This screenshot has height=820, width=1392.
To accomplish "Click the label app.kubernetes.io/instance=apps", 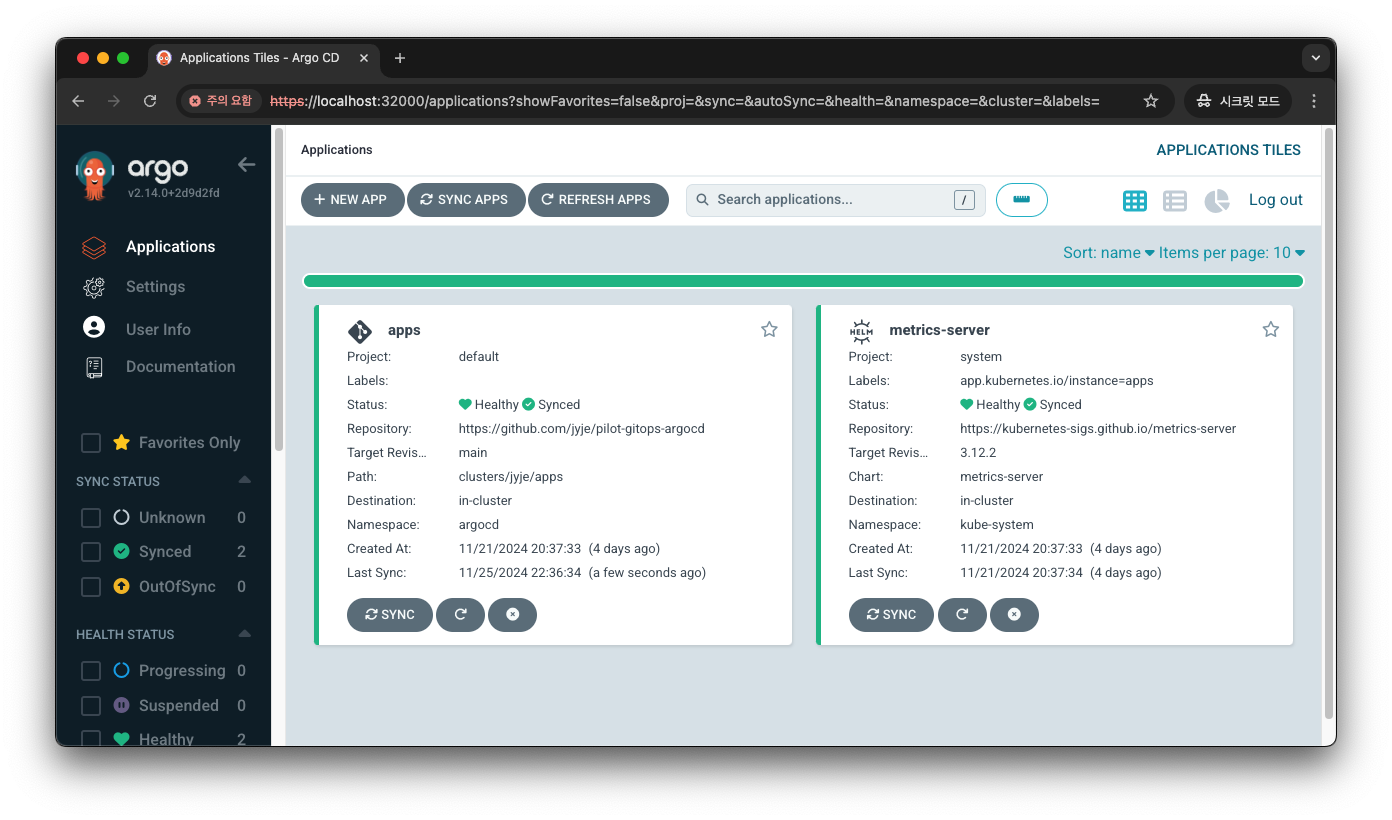I will click(x=1058, y=381).
